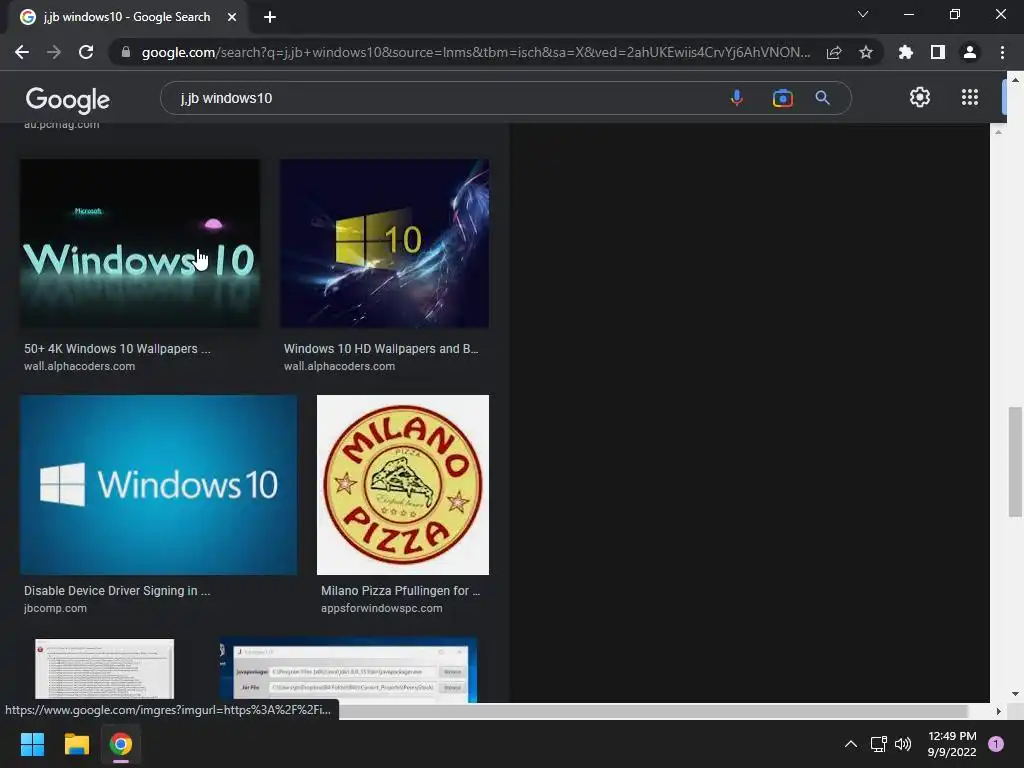
Task: Open File Explorer from taskbar
Action: (x=76, y=744)
